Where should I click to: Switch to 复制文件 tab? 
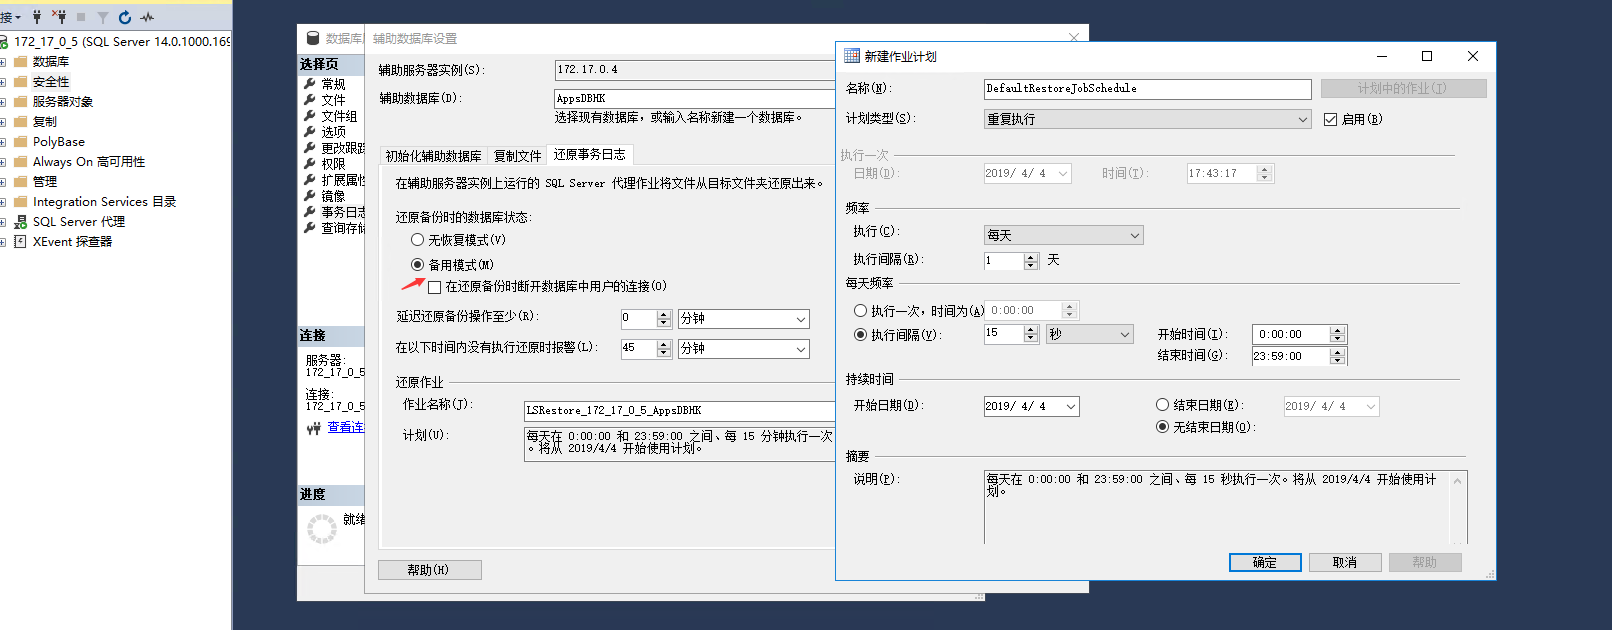coord(517,156)
